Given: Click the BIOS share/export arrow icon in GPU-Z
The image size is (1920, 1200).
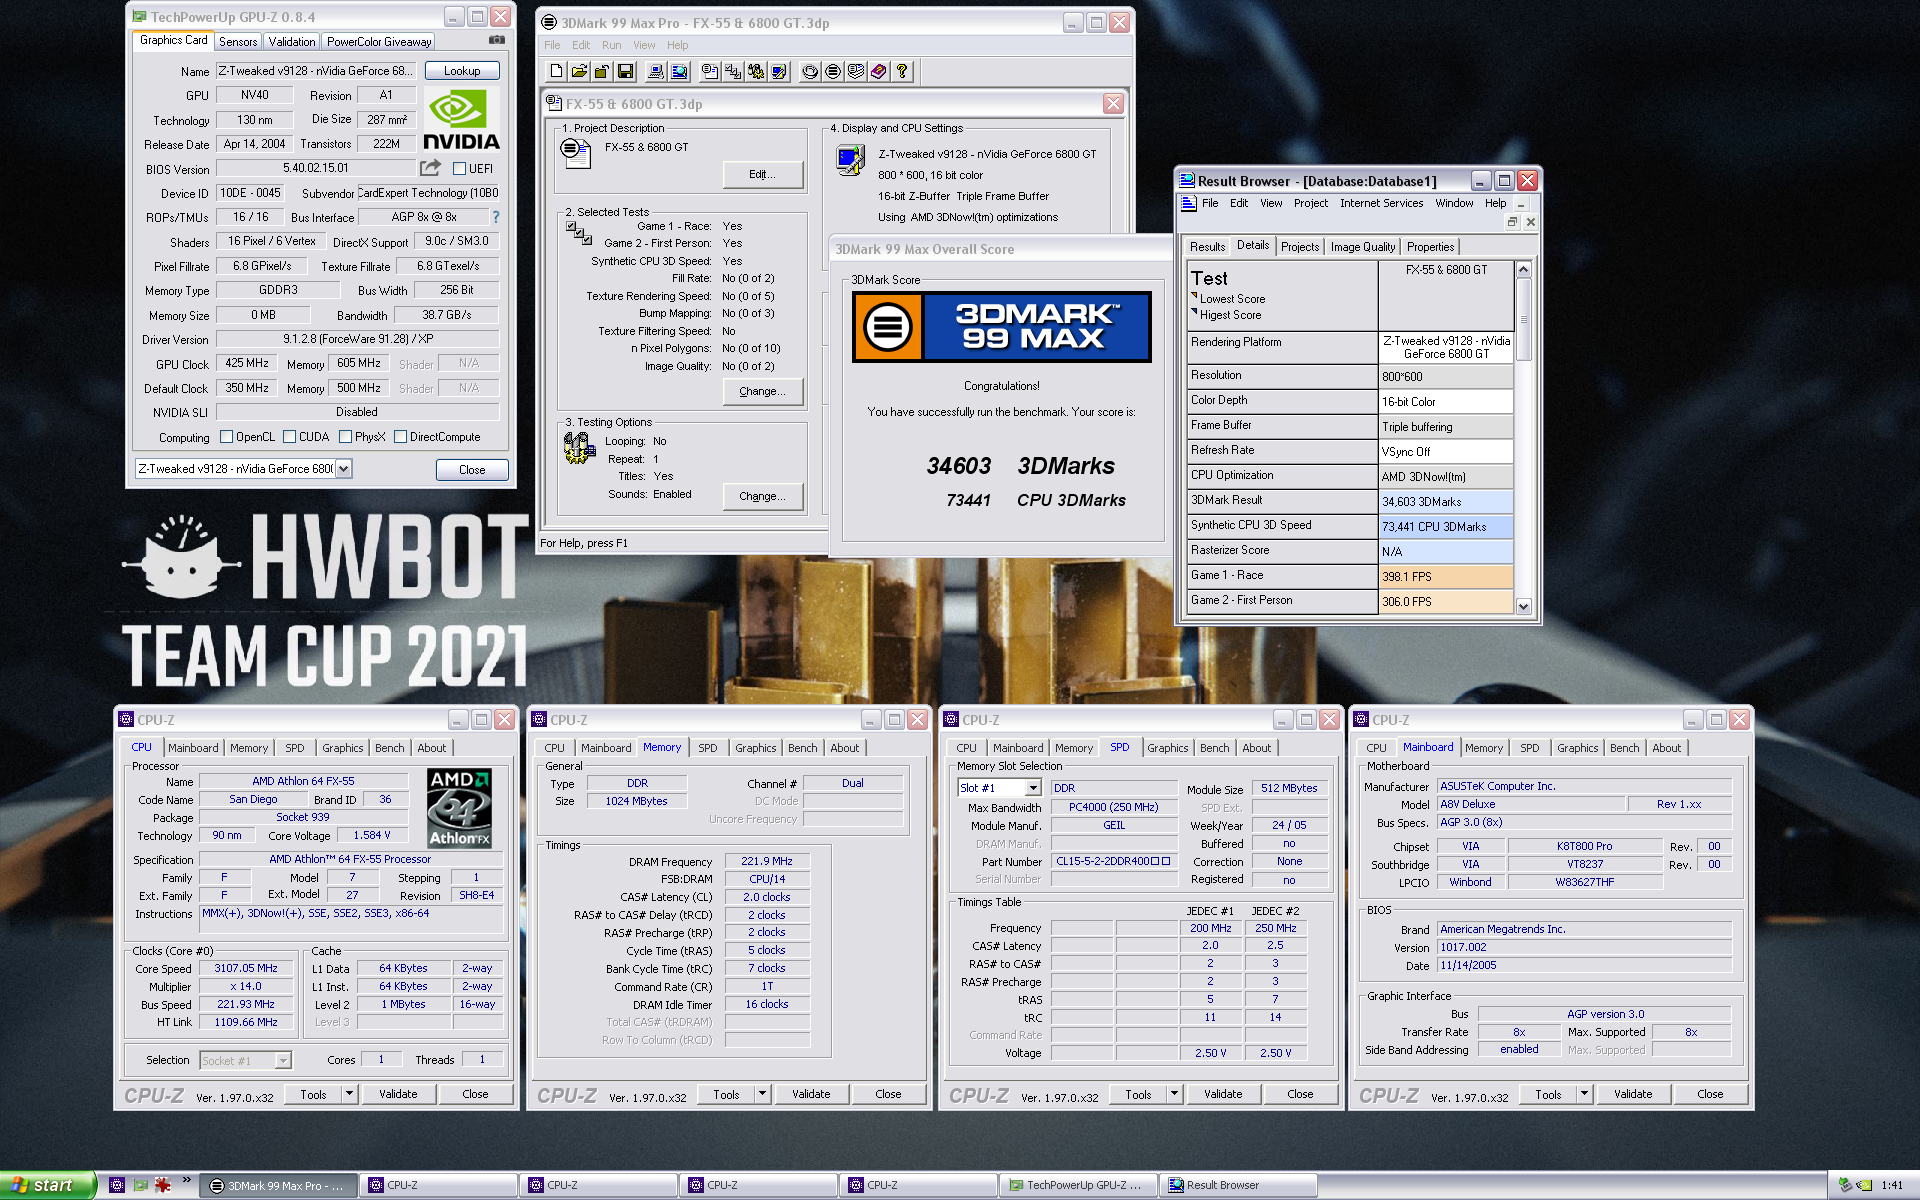Looking at the screenshot, I should click(x=430, y=168).
